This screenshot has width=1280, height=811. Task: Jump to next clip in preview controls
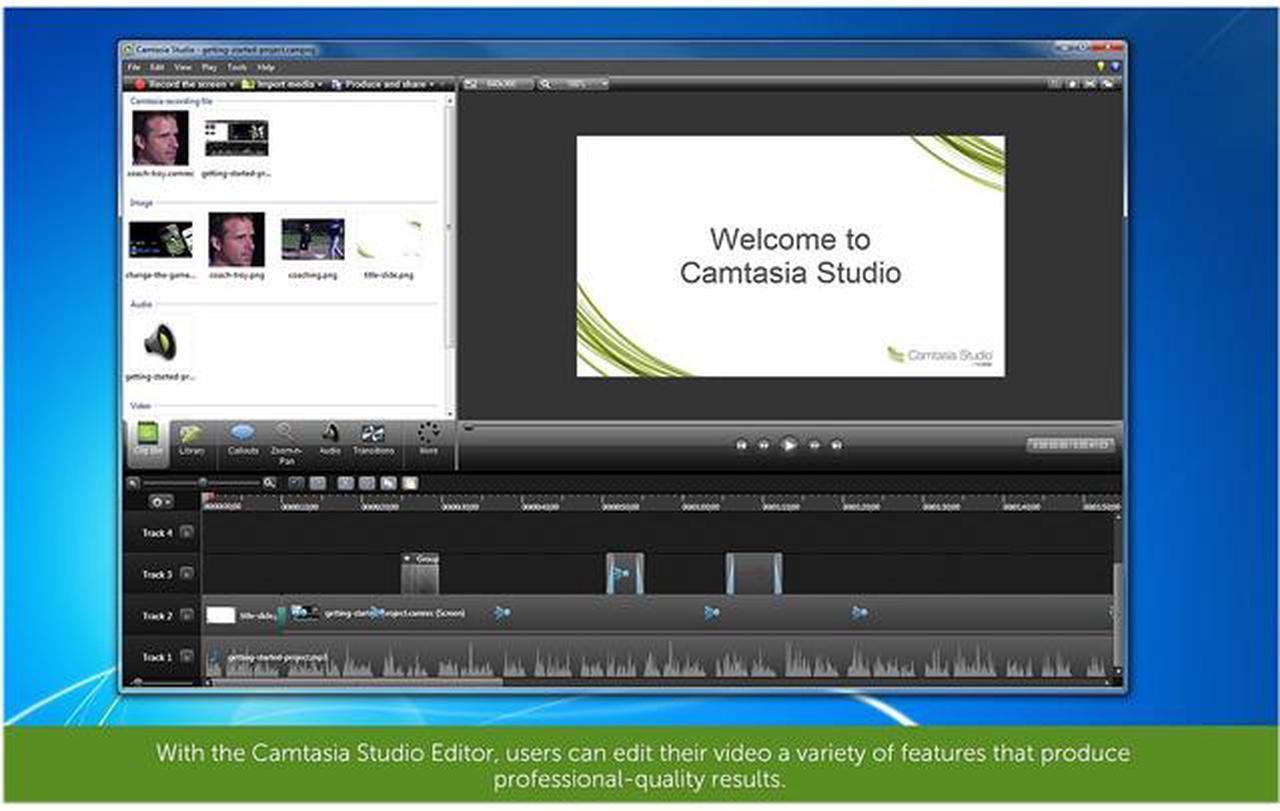point(837,446)
